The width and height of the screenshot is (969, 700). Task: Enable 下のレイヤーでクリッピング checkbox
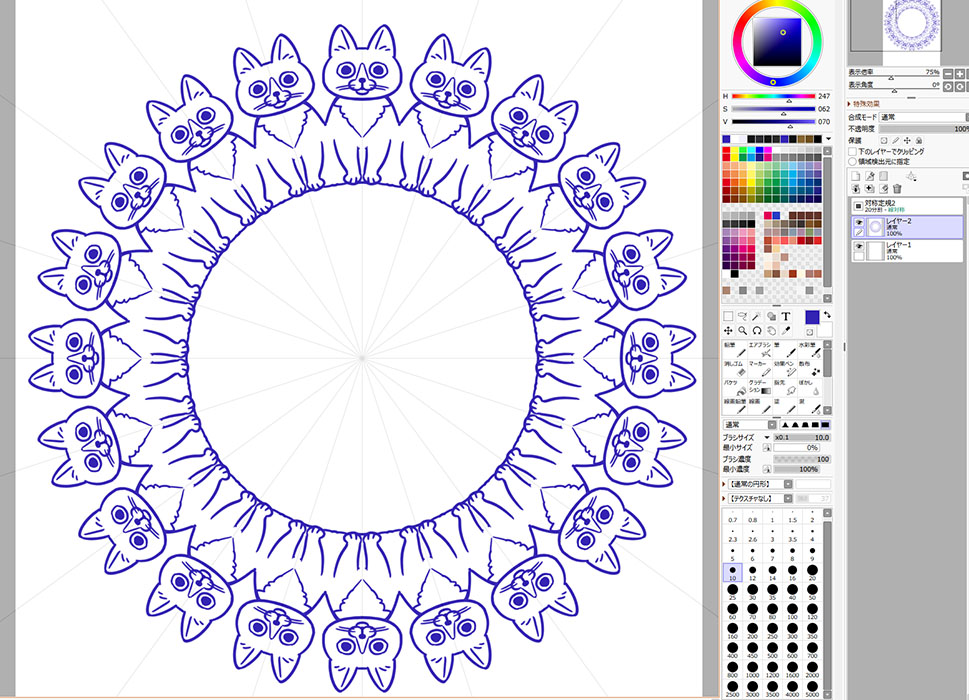click(852, 151)
